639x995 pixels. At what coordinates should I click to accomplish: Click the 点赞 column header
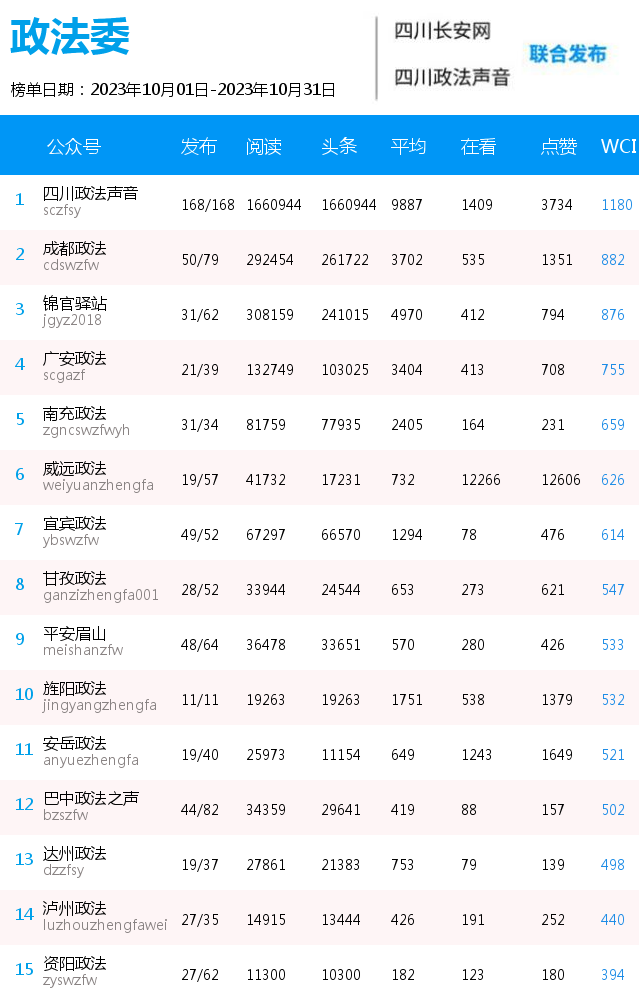coord(558,147)
